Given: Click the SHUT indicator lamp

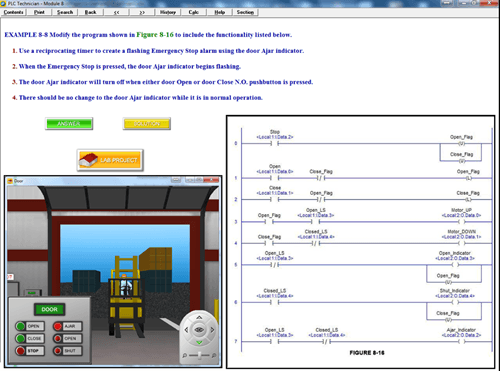Looking at the screenshot, I should pos(58,351).
